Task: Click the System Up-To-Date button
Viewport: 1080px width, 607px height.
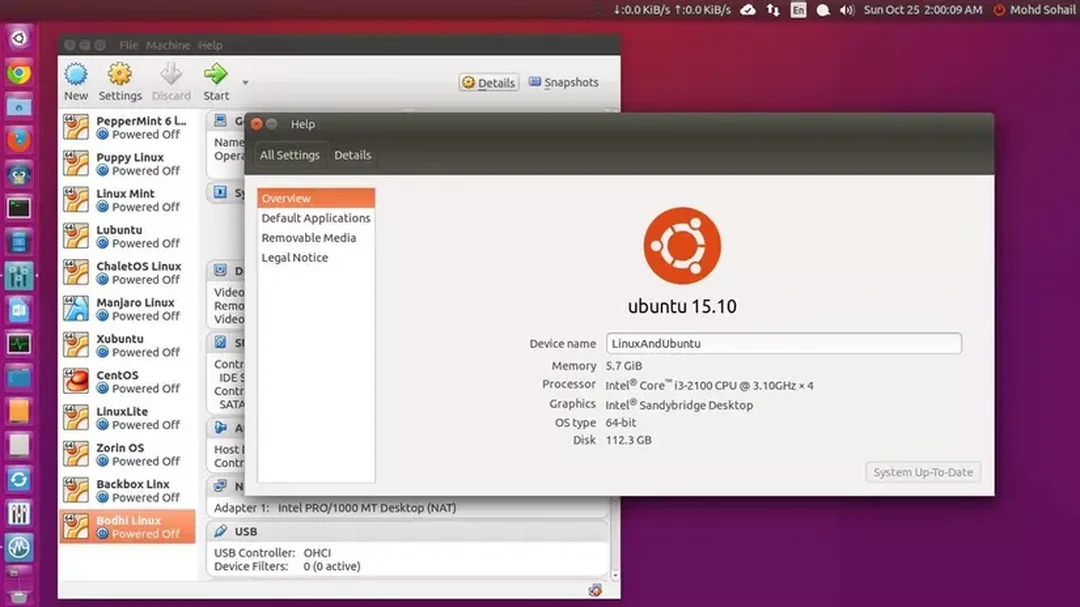Action: click(x=923, y=472)
